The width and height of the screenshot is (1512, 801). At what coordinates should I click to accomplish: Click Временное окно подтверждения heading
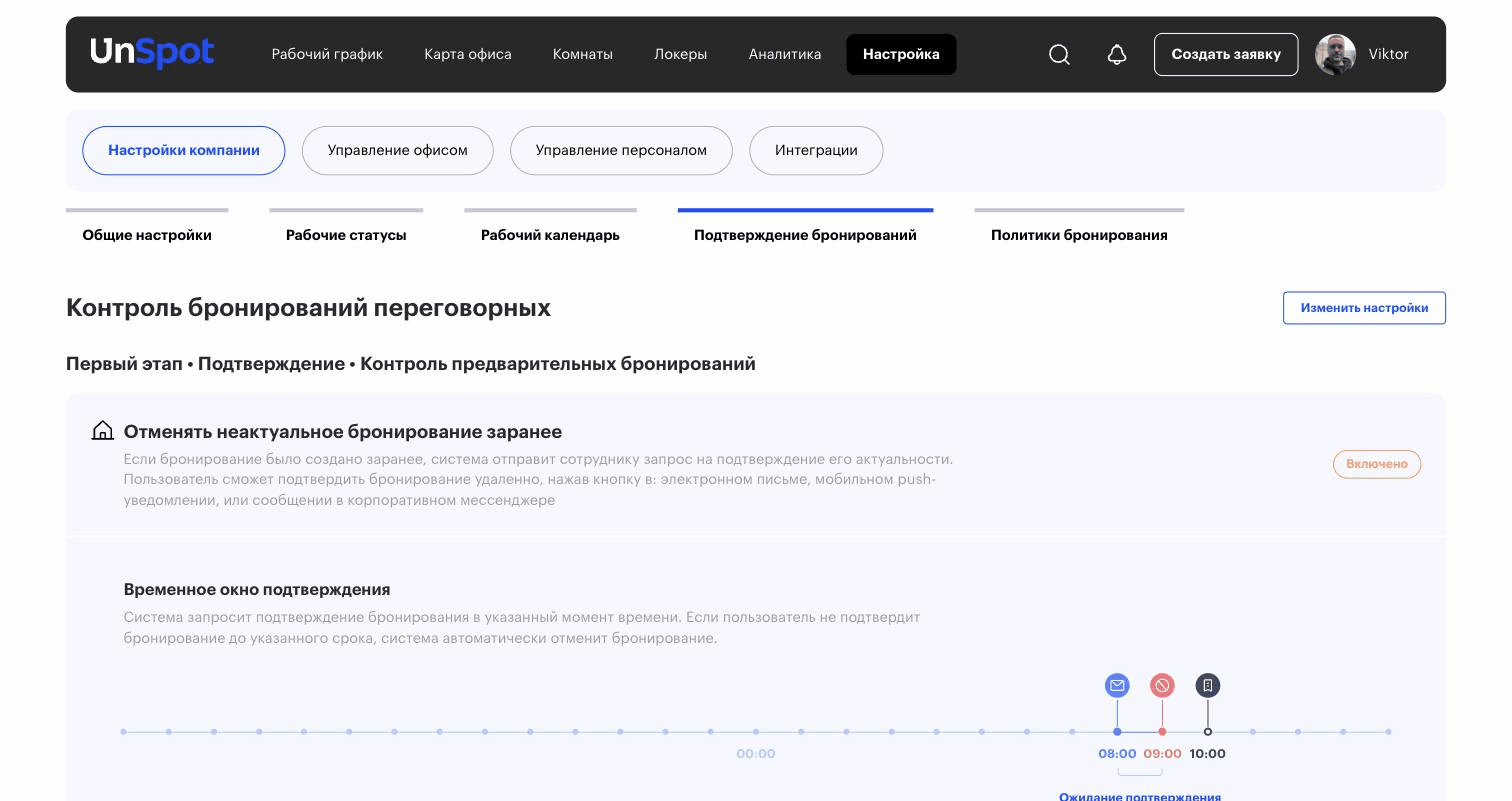[x=257, y=589]
